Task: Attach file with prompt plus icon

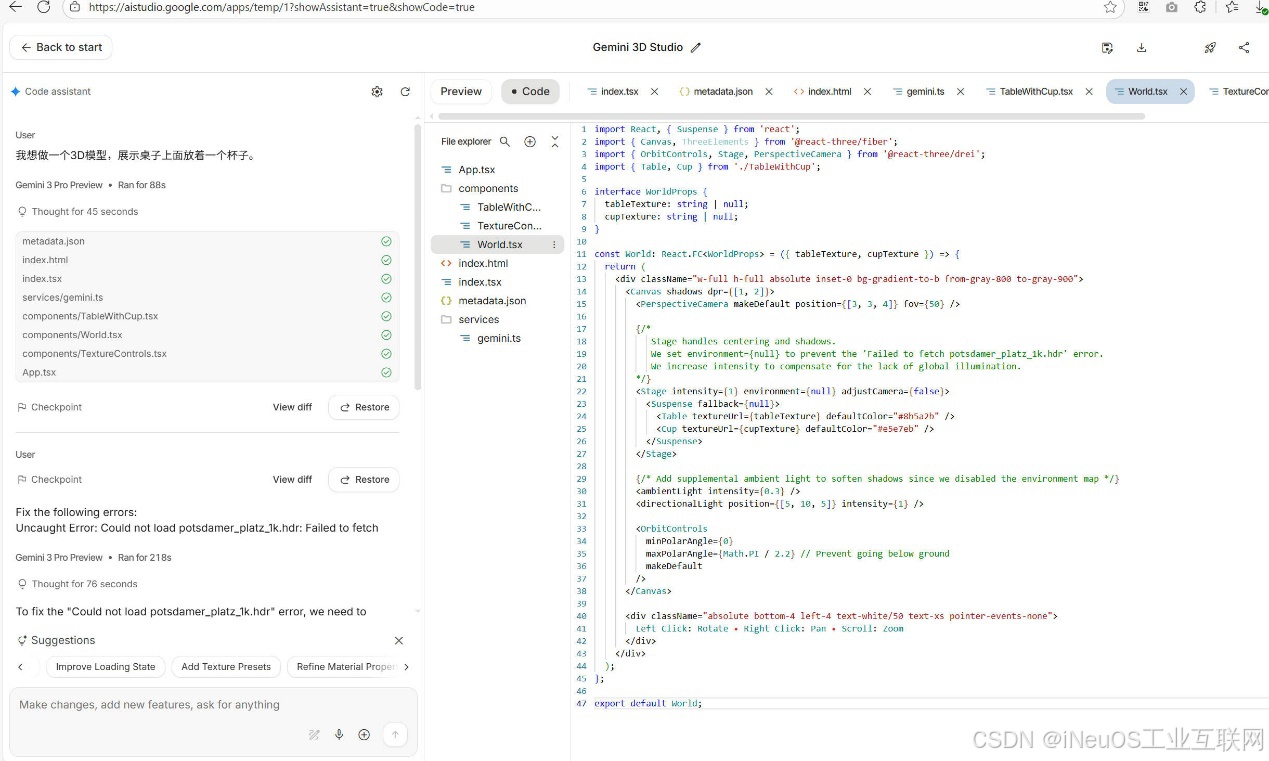Action: pos(364,735)
